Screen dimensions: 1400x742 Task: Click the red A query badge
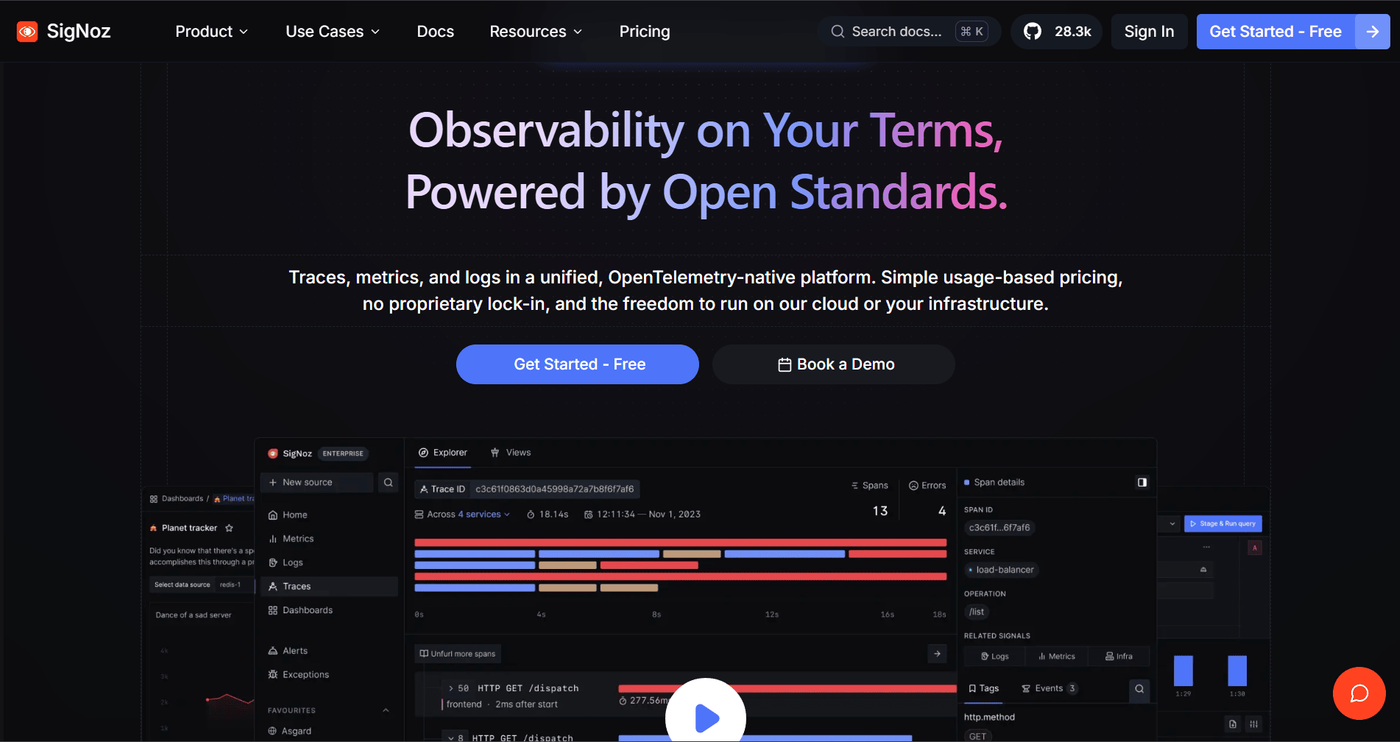[x=1255, y=548]
